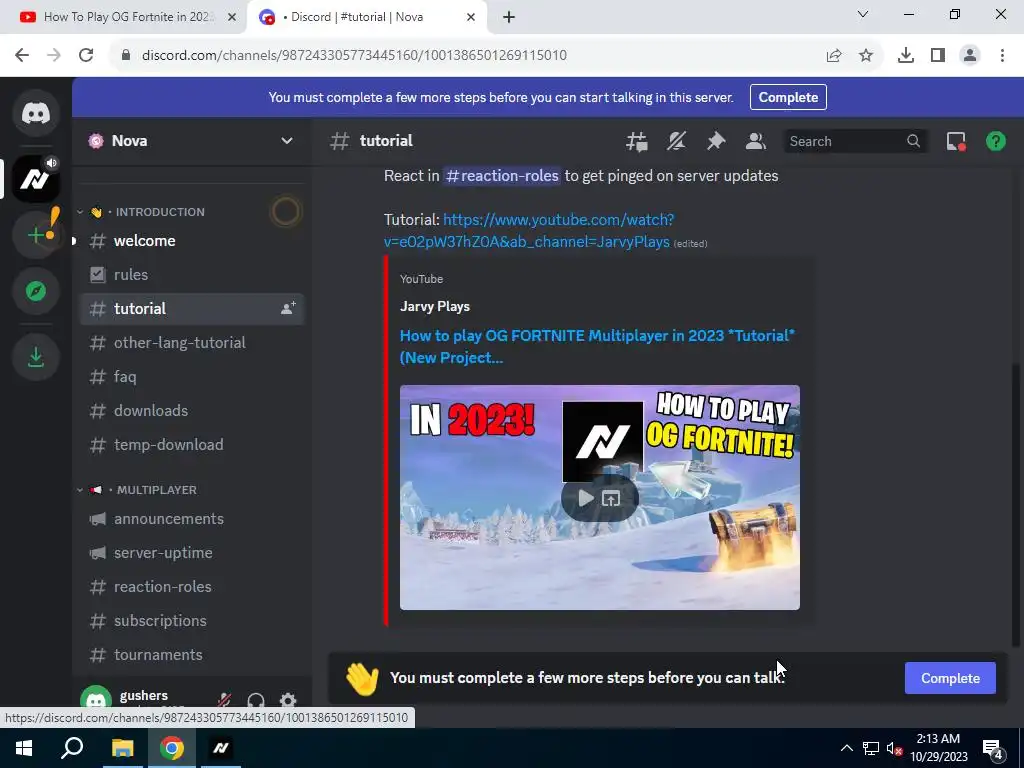Open Nova server dropdown menu

(287, 141)
